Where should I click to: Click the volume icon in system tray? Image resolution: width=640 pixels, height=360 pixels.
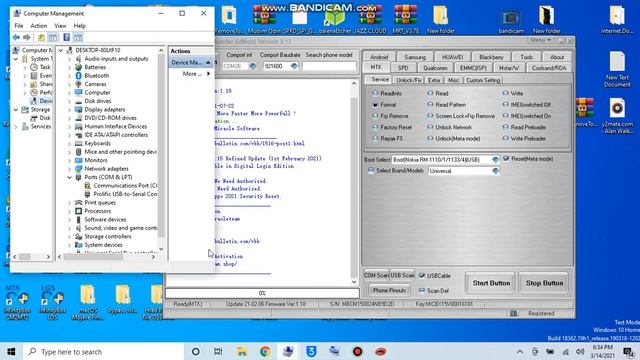pyautogui.click(x=580, y=351)
